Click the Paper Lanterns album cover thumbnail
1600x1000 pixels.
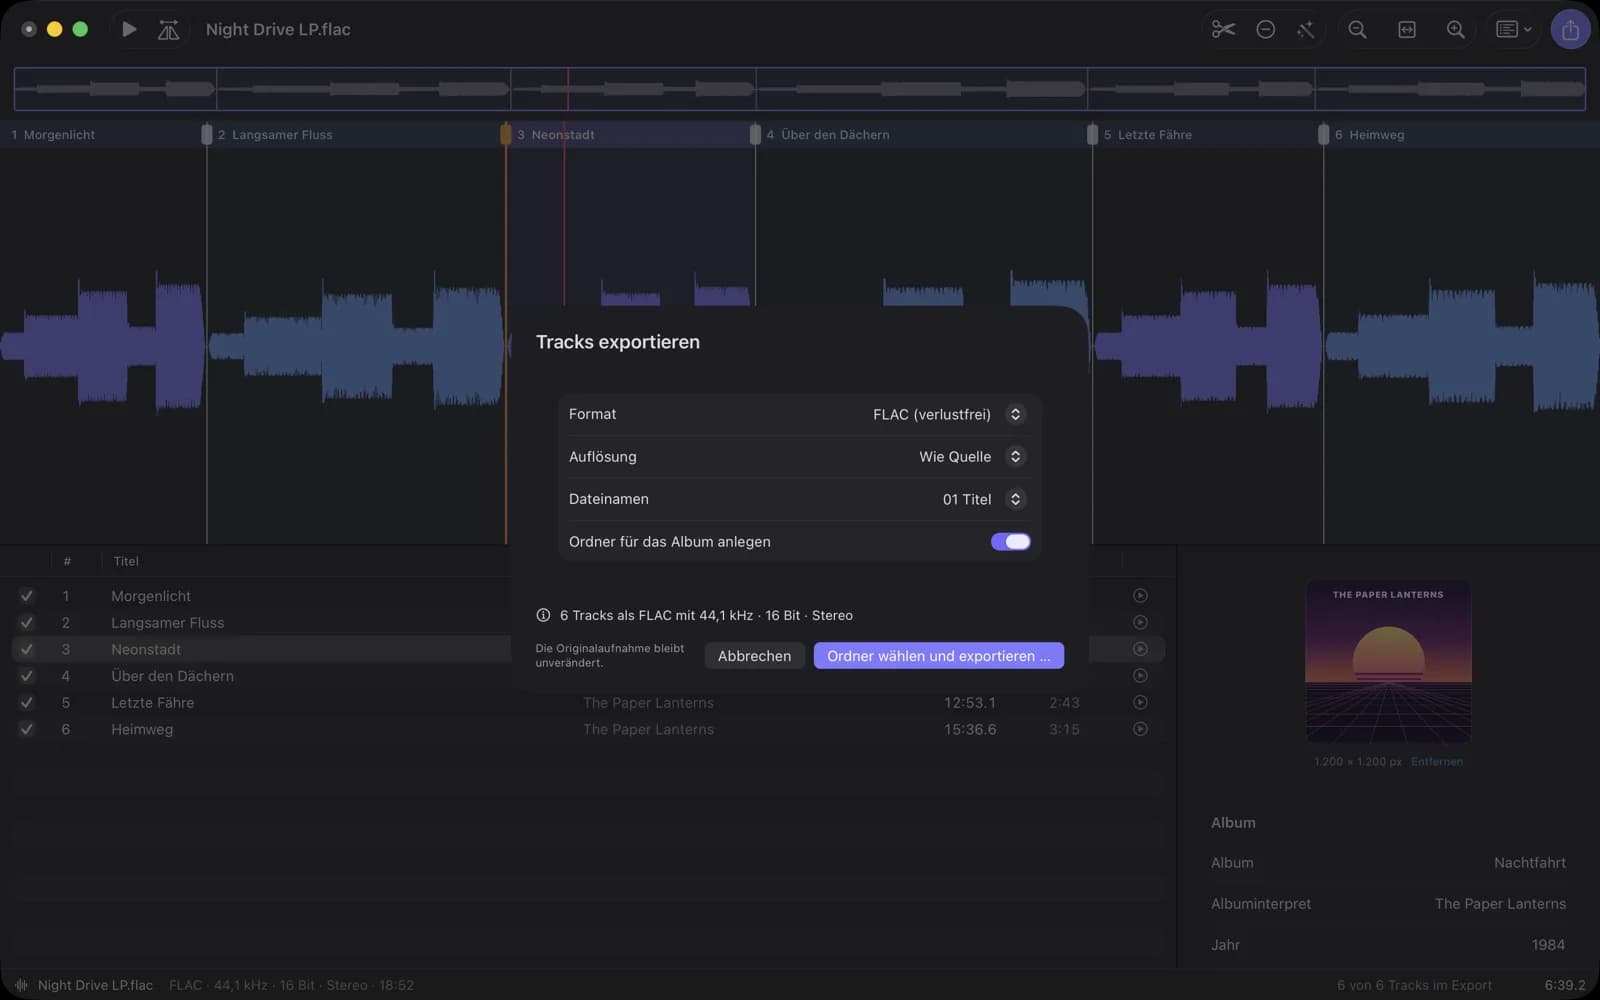point(1388,662)
